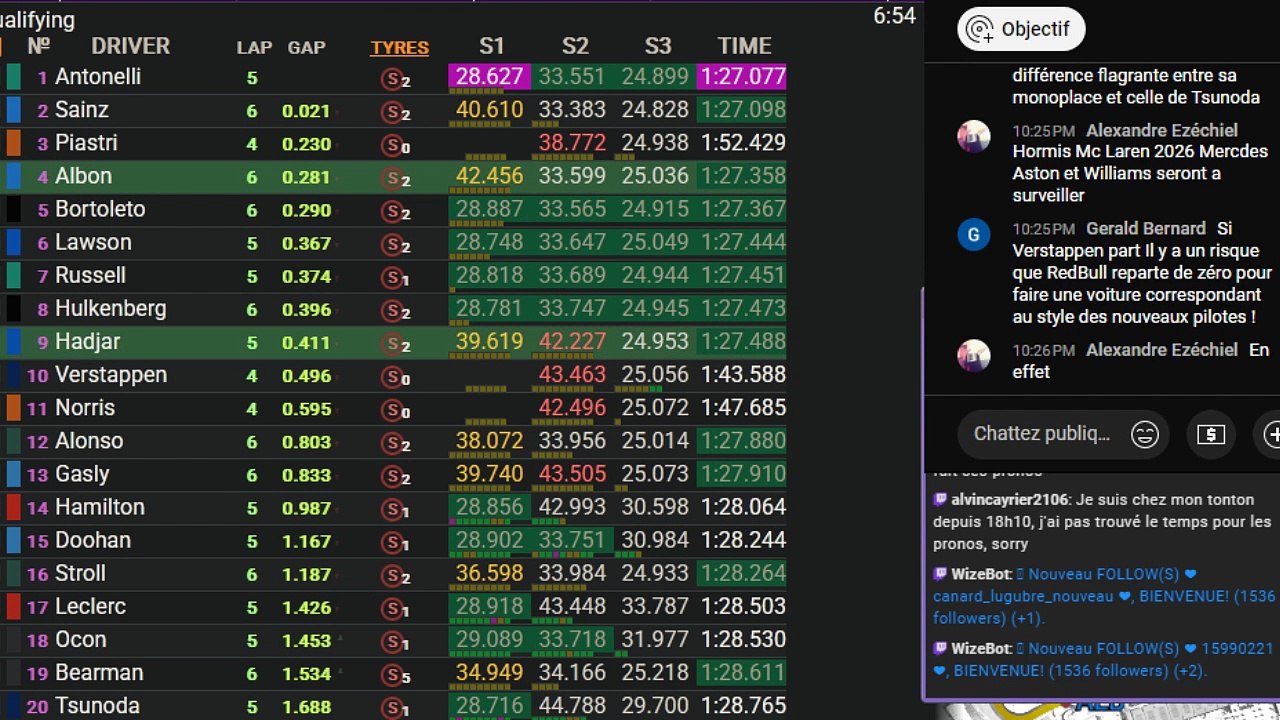Click Verstappen's soft tyre icon
The height and width of the screenshot is (720, 1280).
pyautogui.click(x=394, y=376)
